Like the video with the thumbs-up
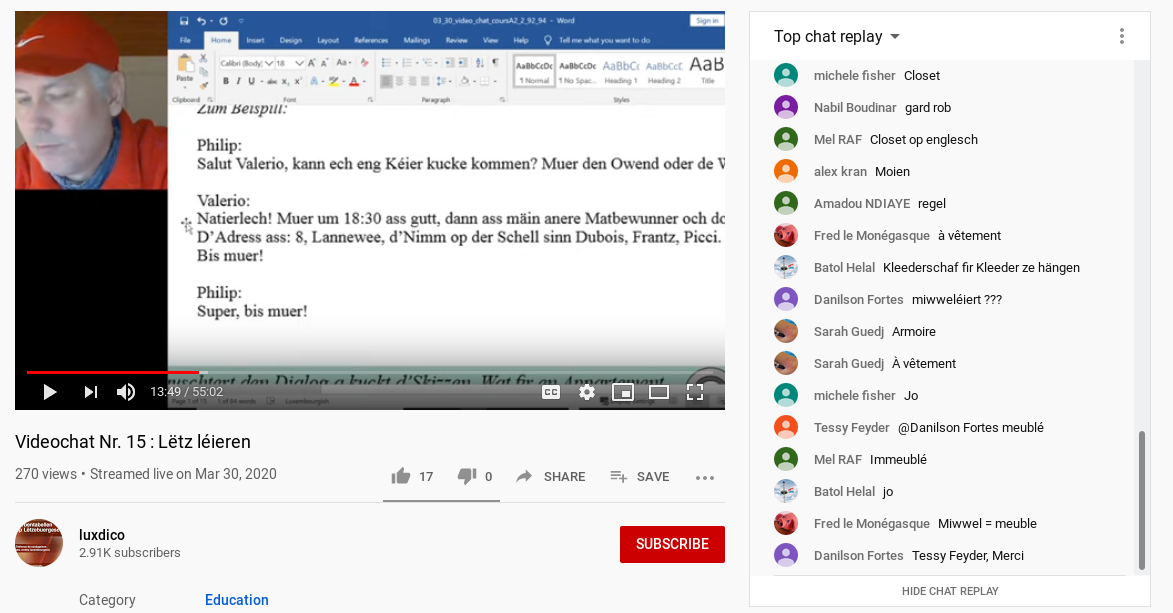The image size is (1173, 613). click(400, 475)
